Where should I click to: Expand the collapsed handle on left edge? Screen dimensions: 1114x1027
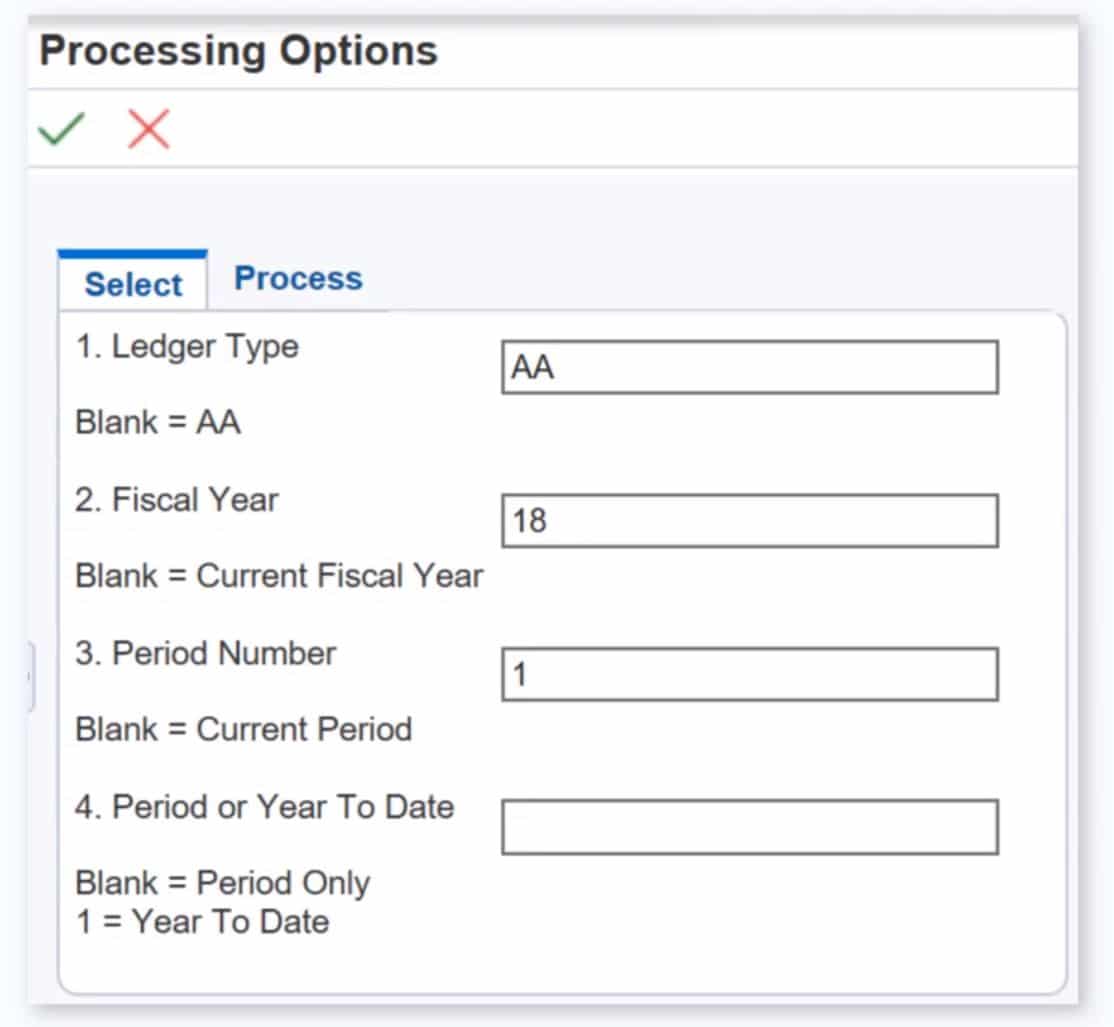[x=31, y=677]
